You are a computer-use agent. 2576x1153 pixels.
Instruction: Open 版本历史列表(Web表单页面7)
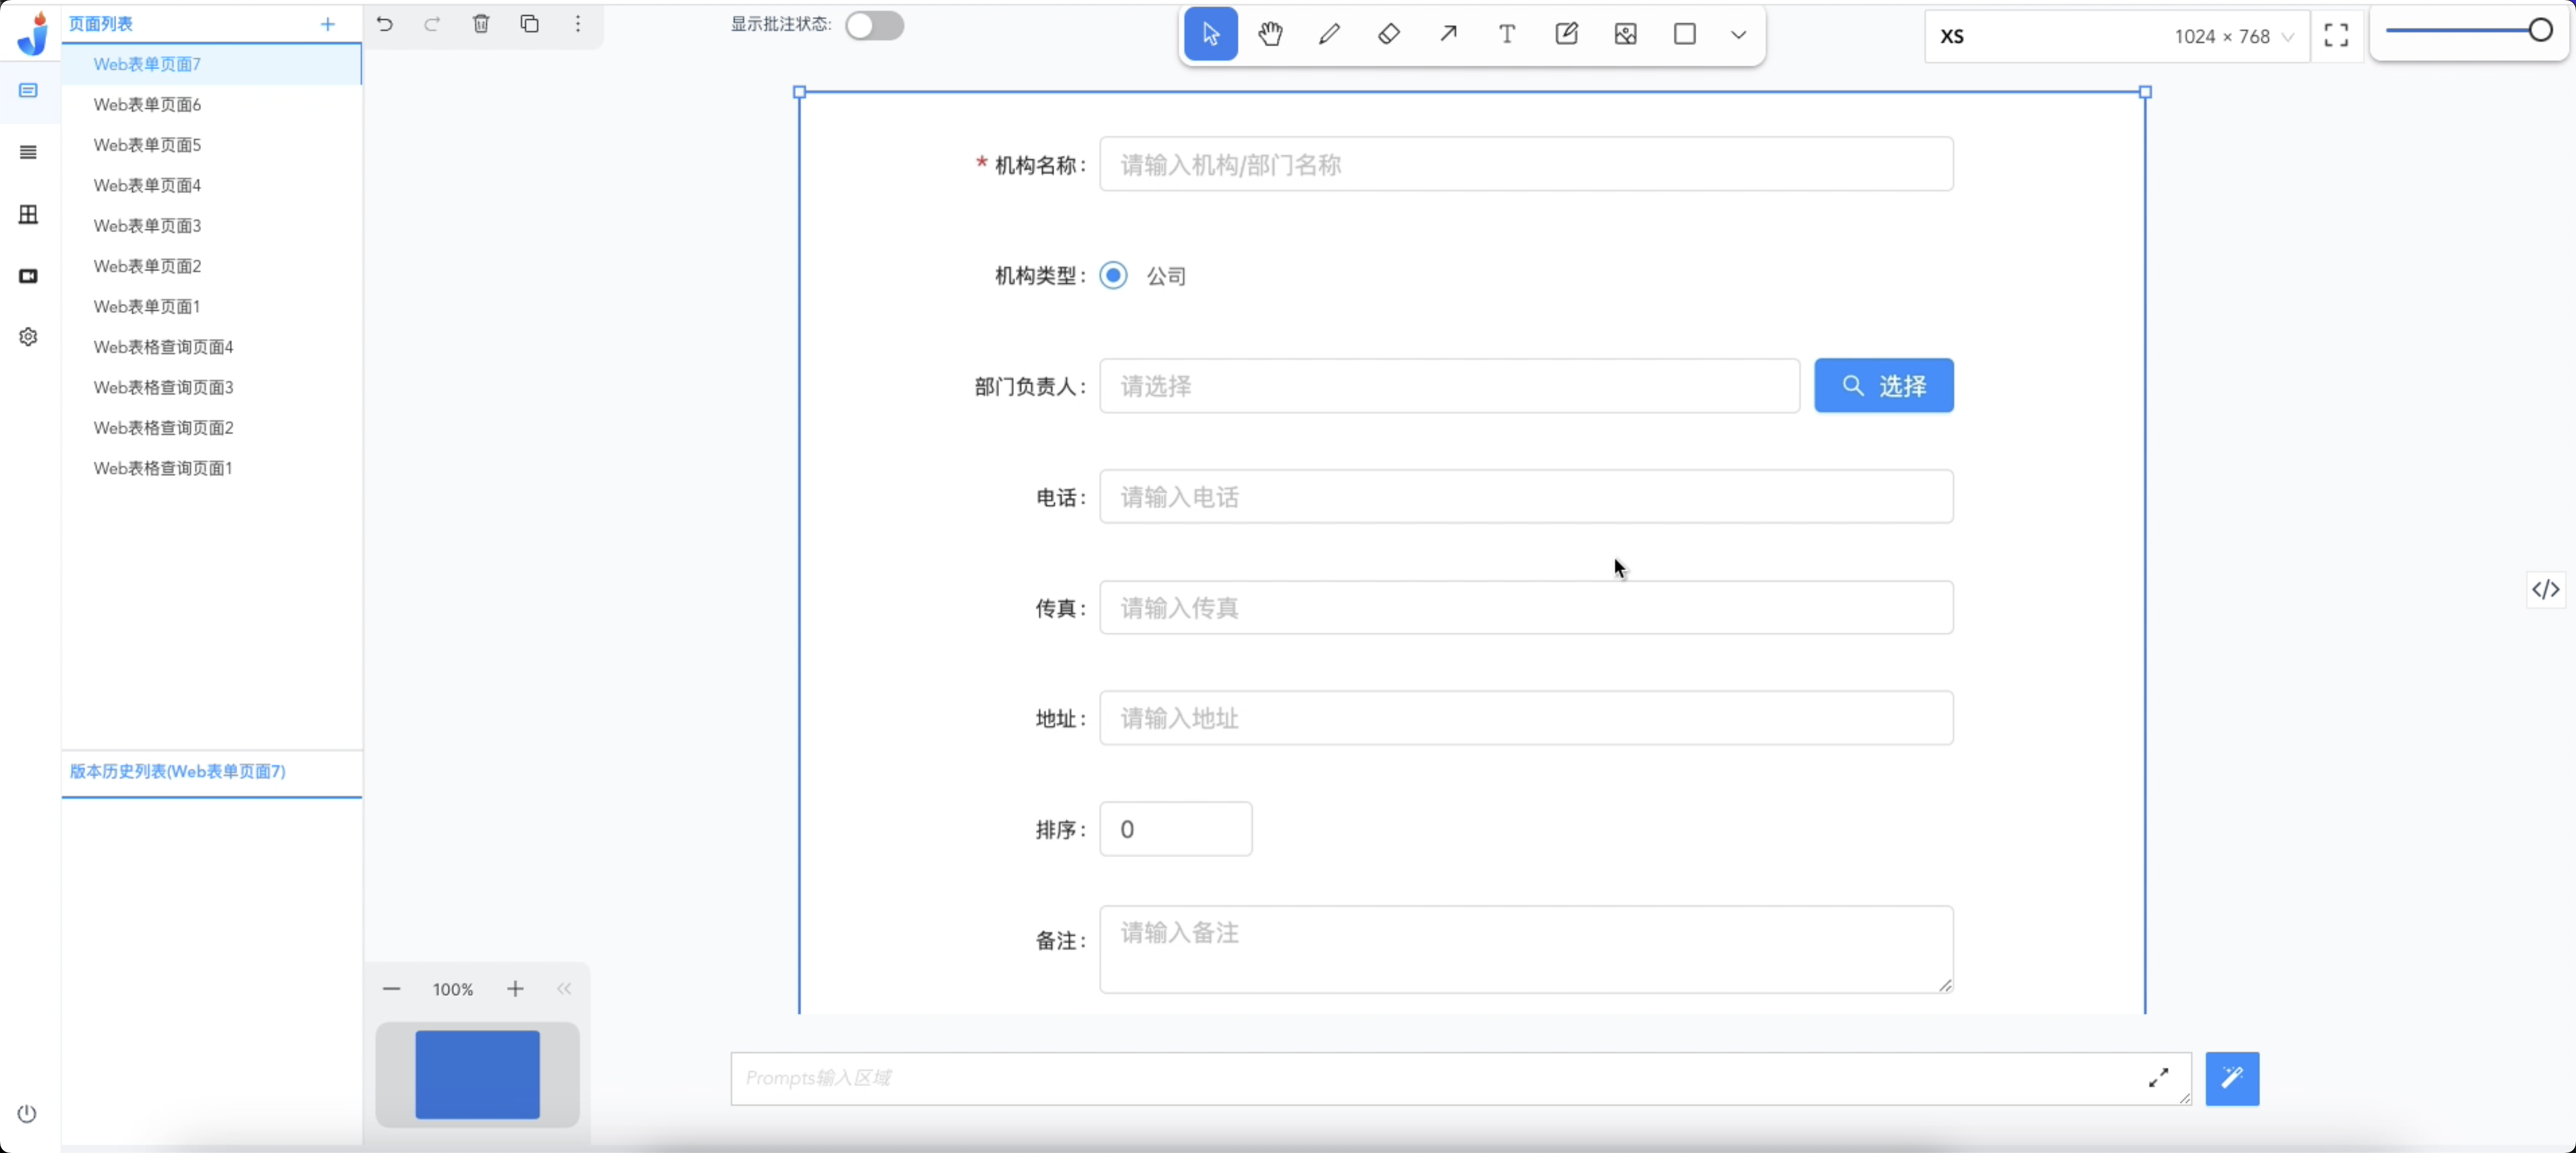click(177, 771)
